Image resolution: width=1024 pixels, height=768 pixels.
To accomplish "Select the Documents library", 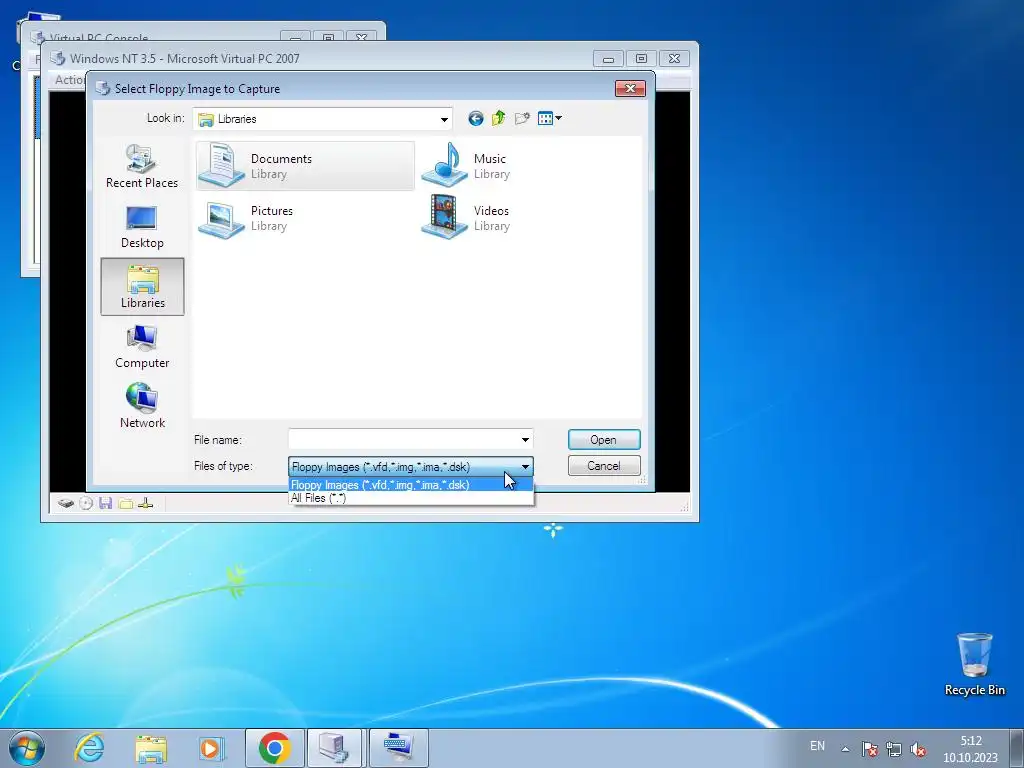I will click(305, 166).
